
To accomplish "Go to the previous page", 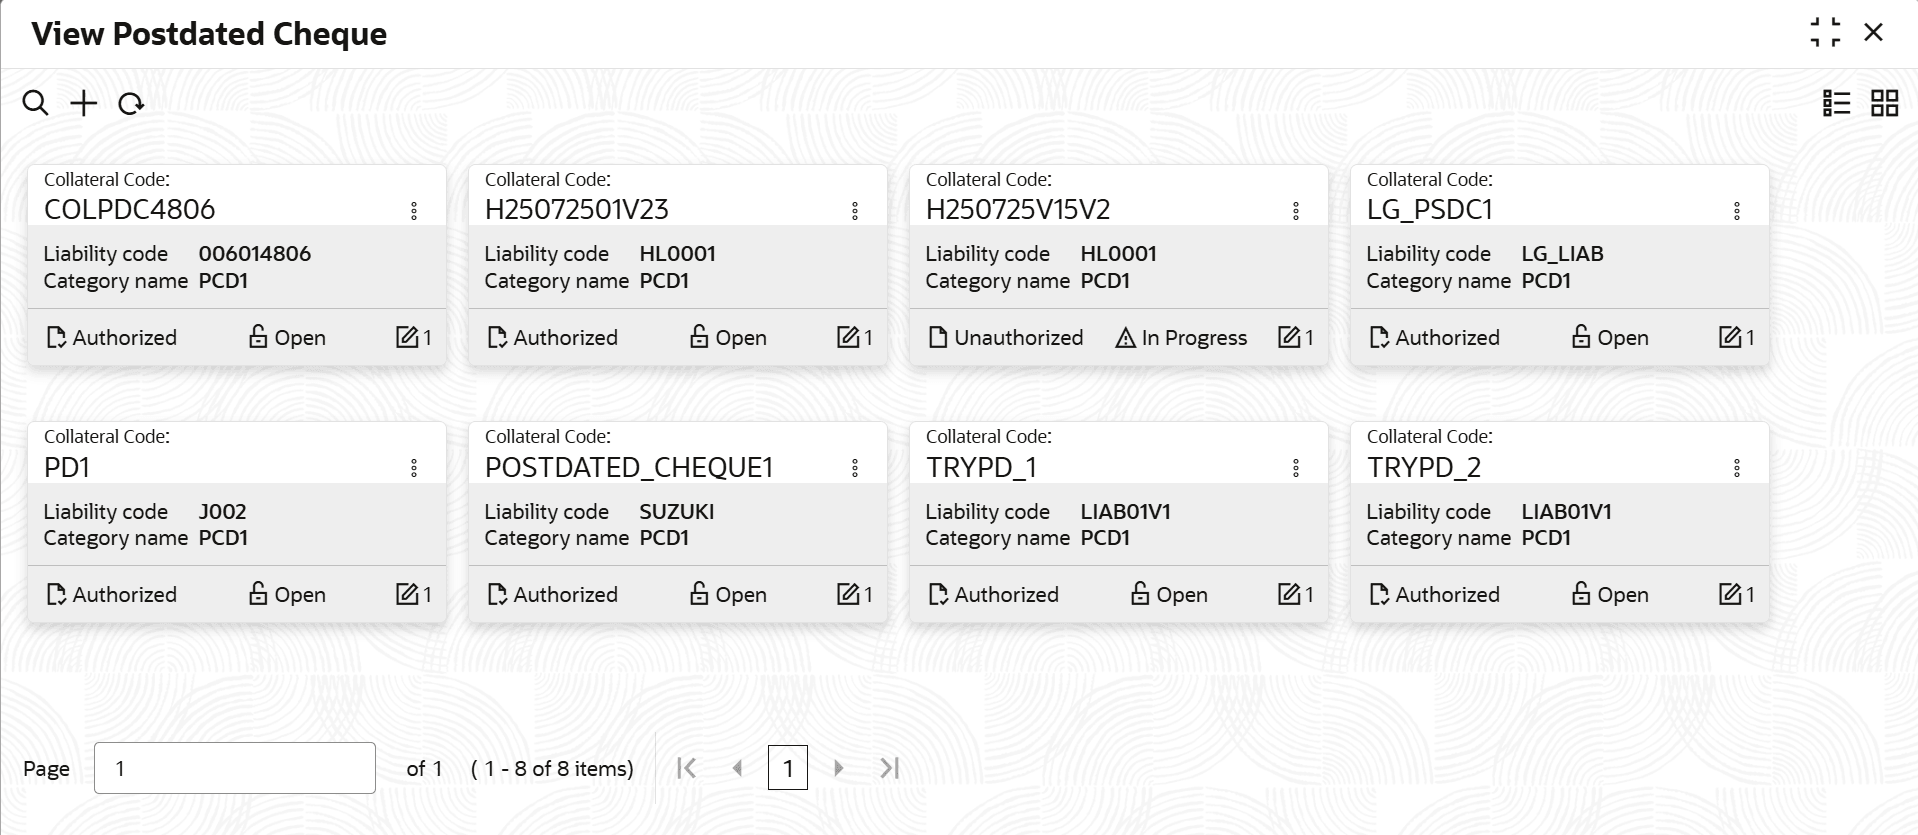I will (x=738, y=768).
